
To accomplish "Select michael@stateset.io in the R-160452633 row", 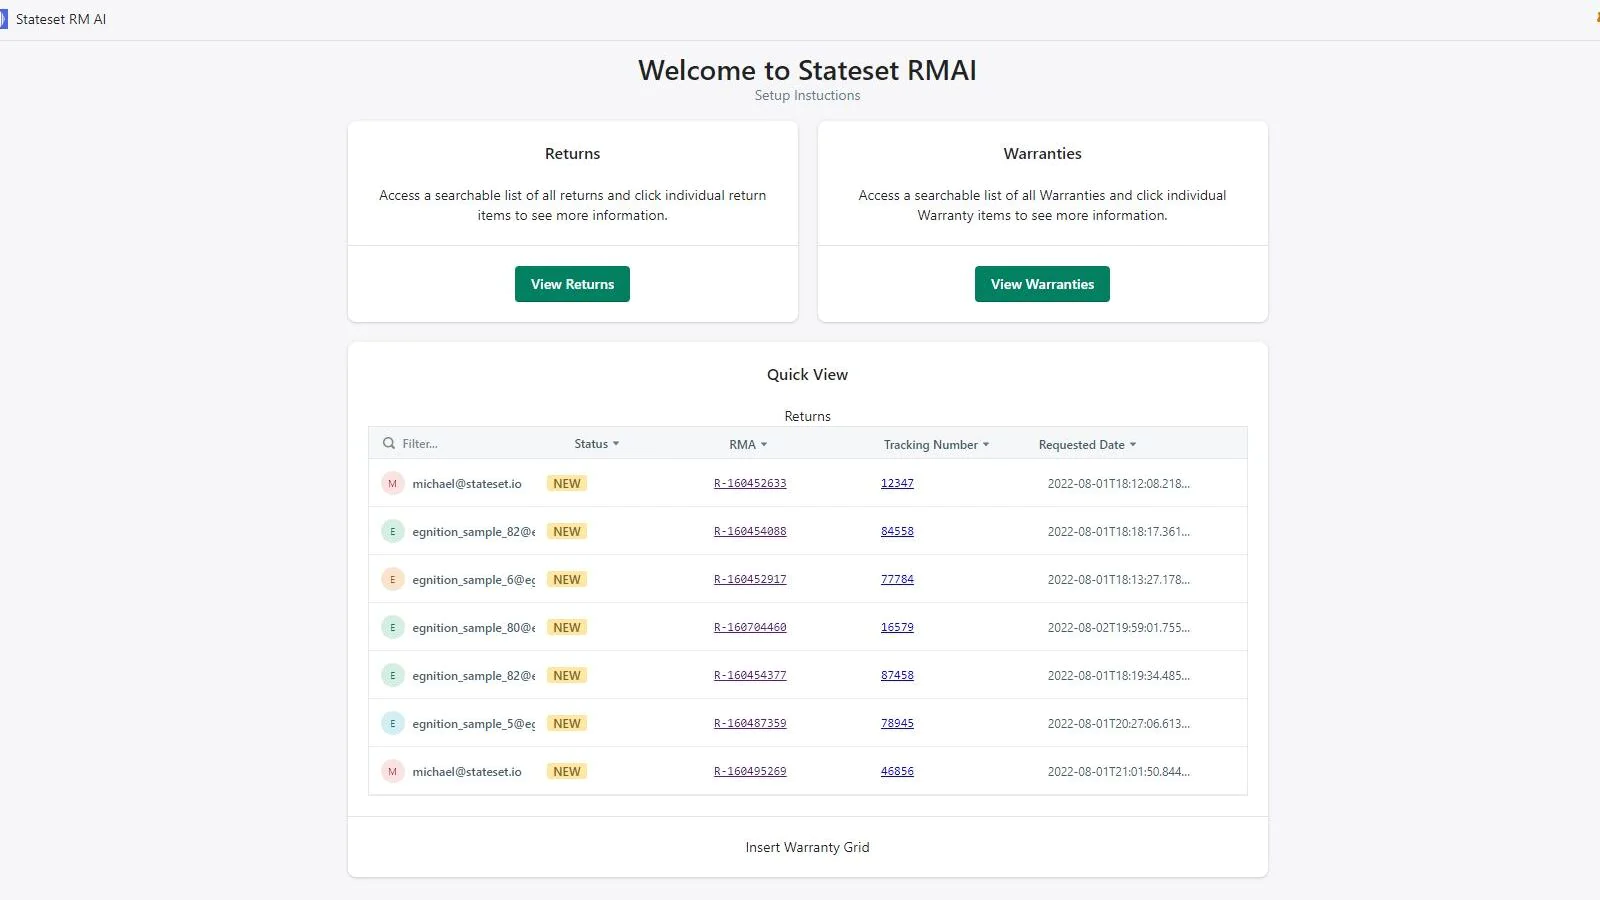I will [467, 483].
